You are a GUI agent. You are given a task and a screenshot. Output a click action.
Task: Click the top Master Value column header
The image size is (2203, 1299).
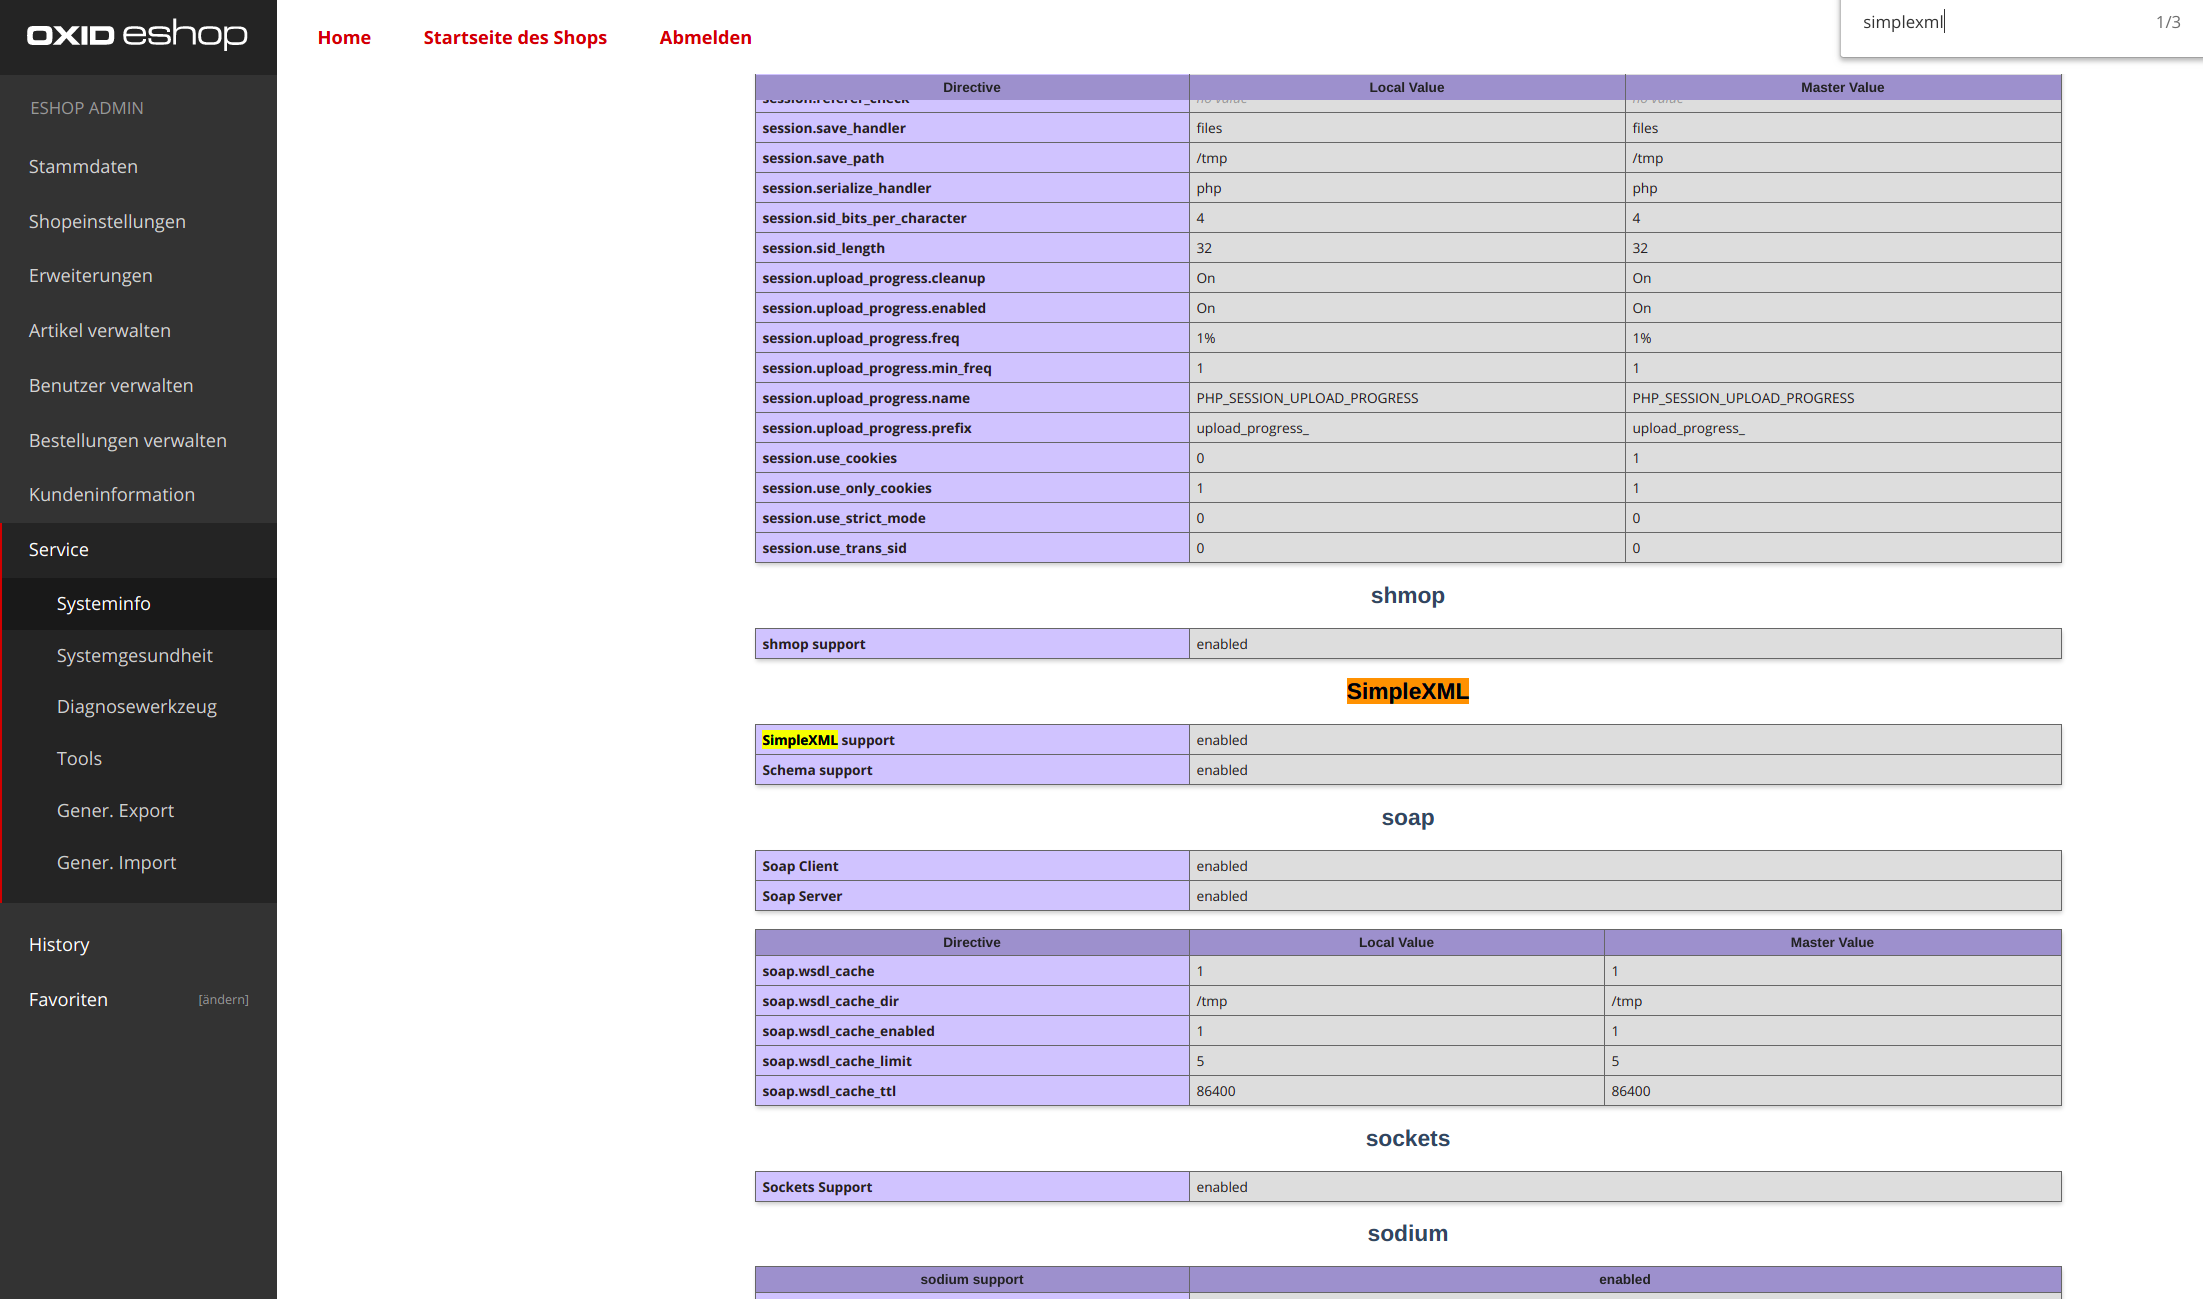[x=1842, y=87]
